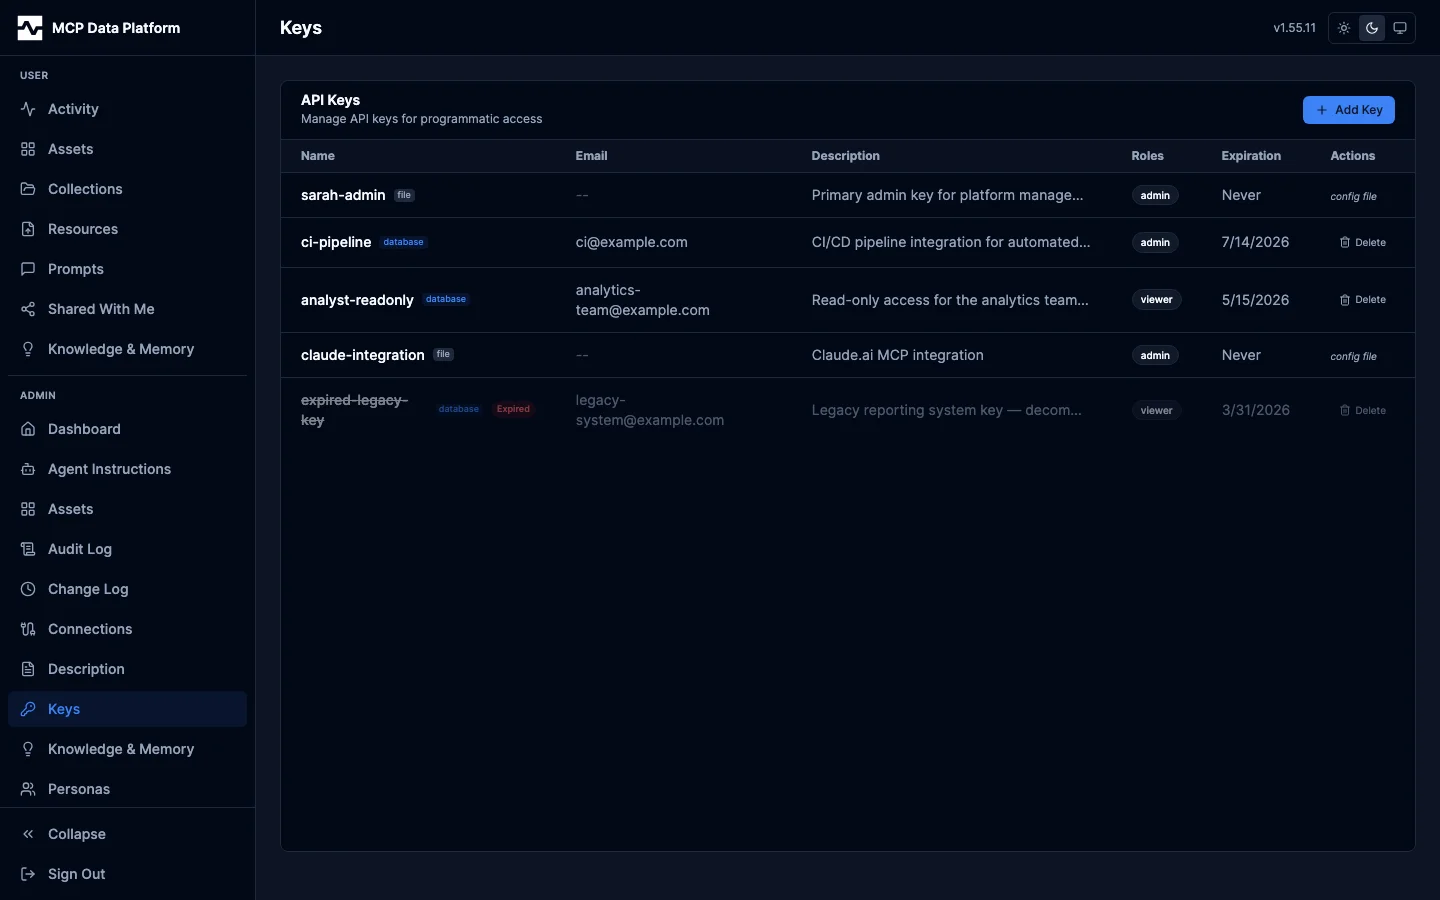Open the Dashboard under ADMIN
1440x900 pixels.
tap(27, 429)
